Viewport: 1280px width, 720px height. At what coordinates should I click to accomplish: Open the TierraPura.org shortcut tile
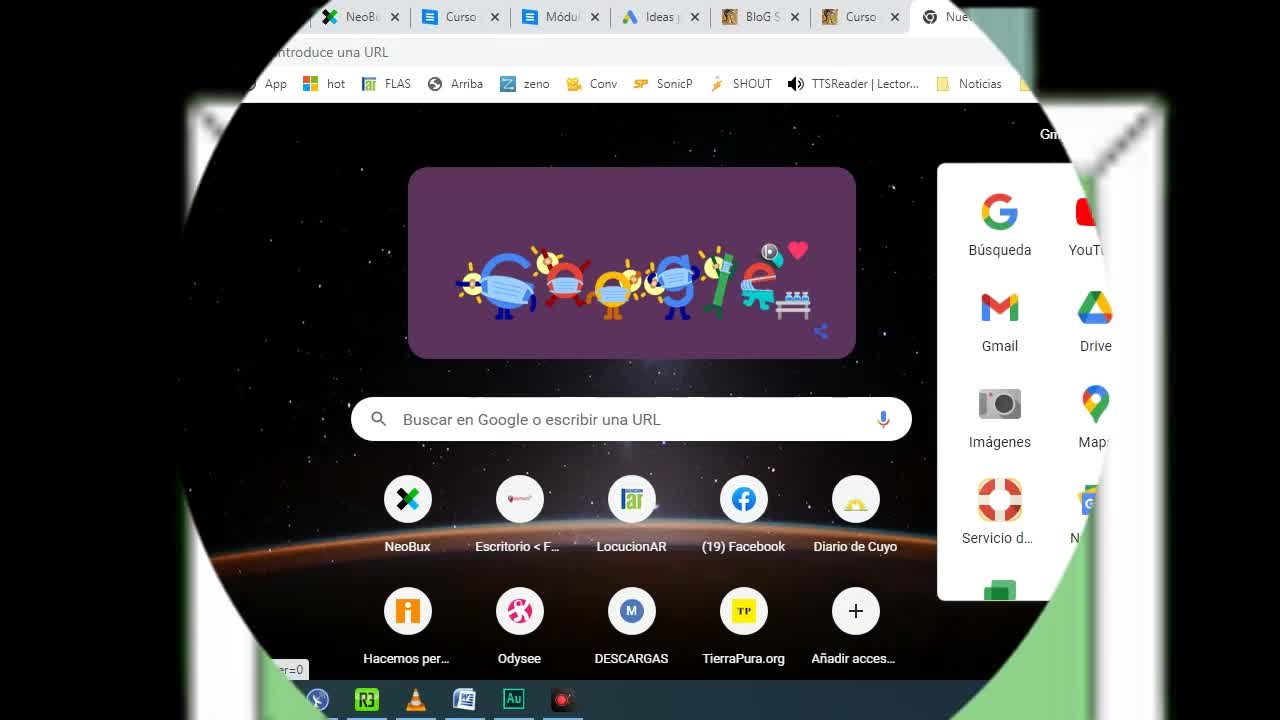(x=744, y=626)
